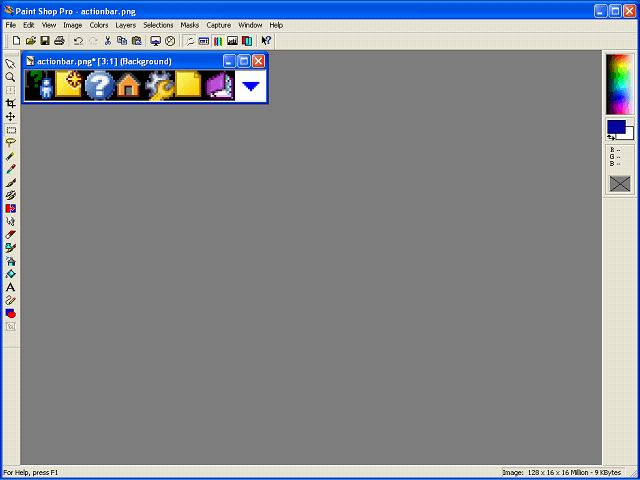Open the View menu

[x=49, y=25]
